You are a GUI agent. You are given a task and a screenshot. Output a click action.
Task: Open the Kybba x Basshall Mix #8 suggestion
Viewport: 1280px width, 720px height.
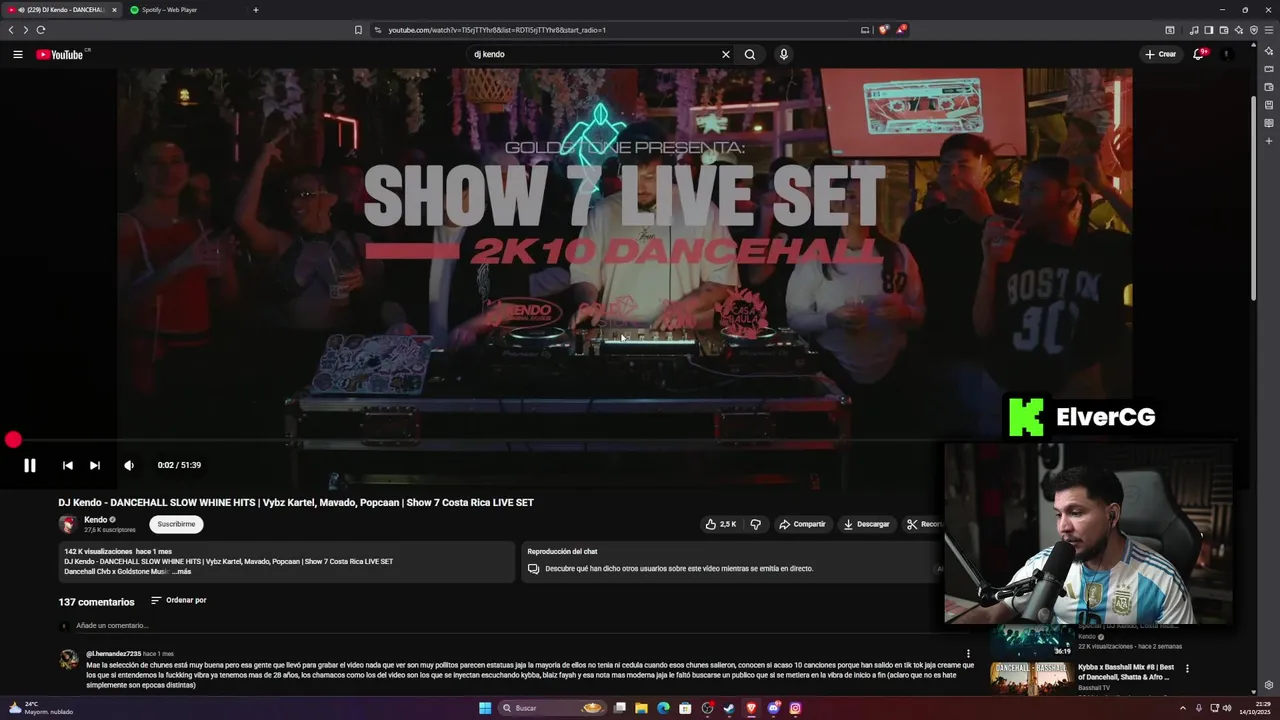pyautogui.click(x=1126, y=672)
